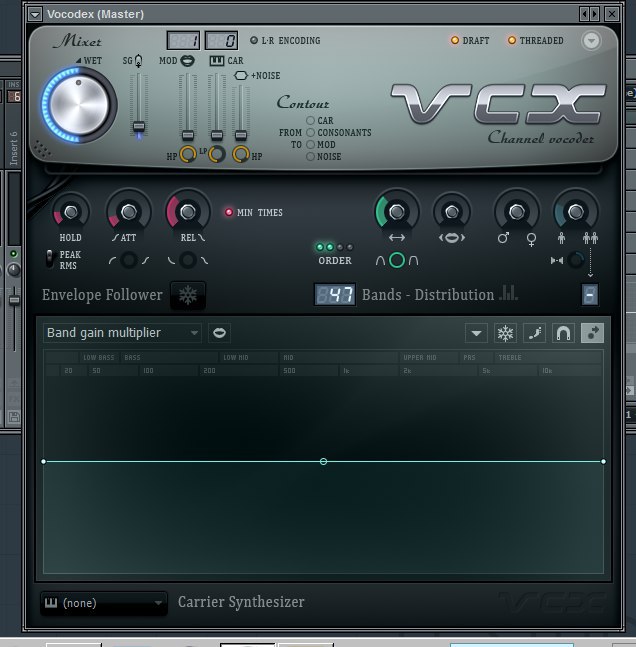Click the carrier channel number display
The width and height of the screenshot is (636, 647).
[221, 40]
